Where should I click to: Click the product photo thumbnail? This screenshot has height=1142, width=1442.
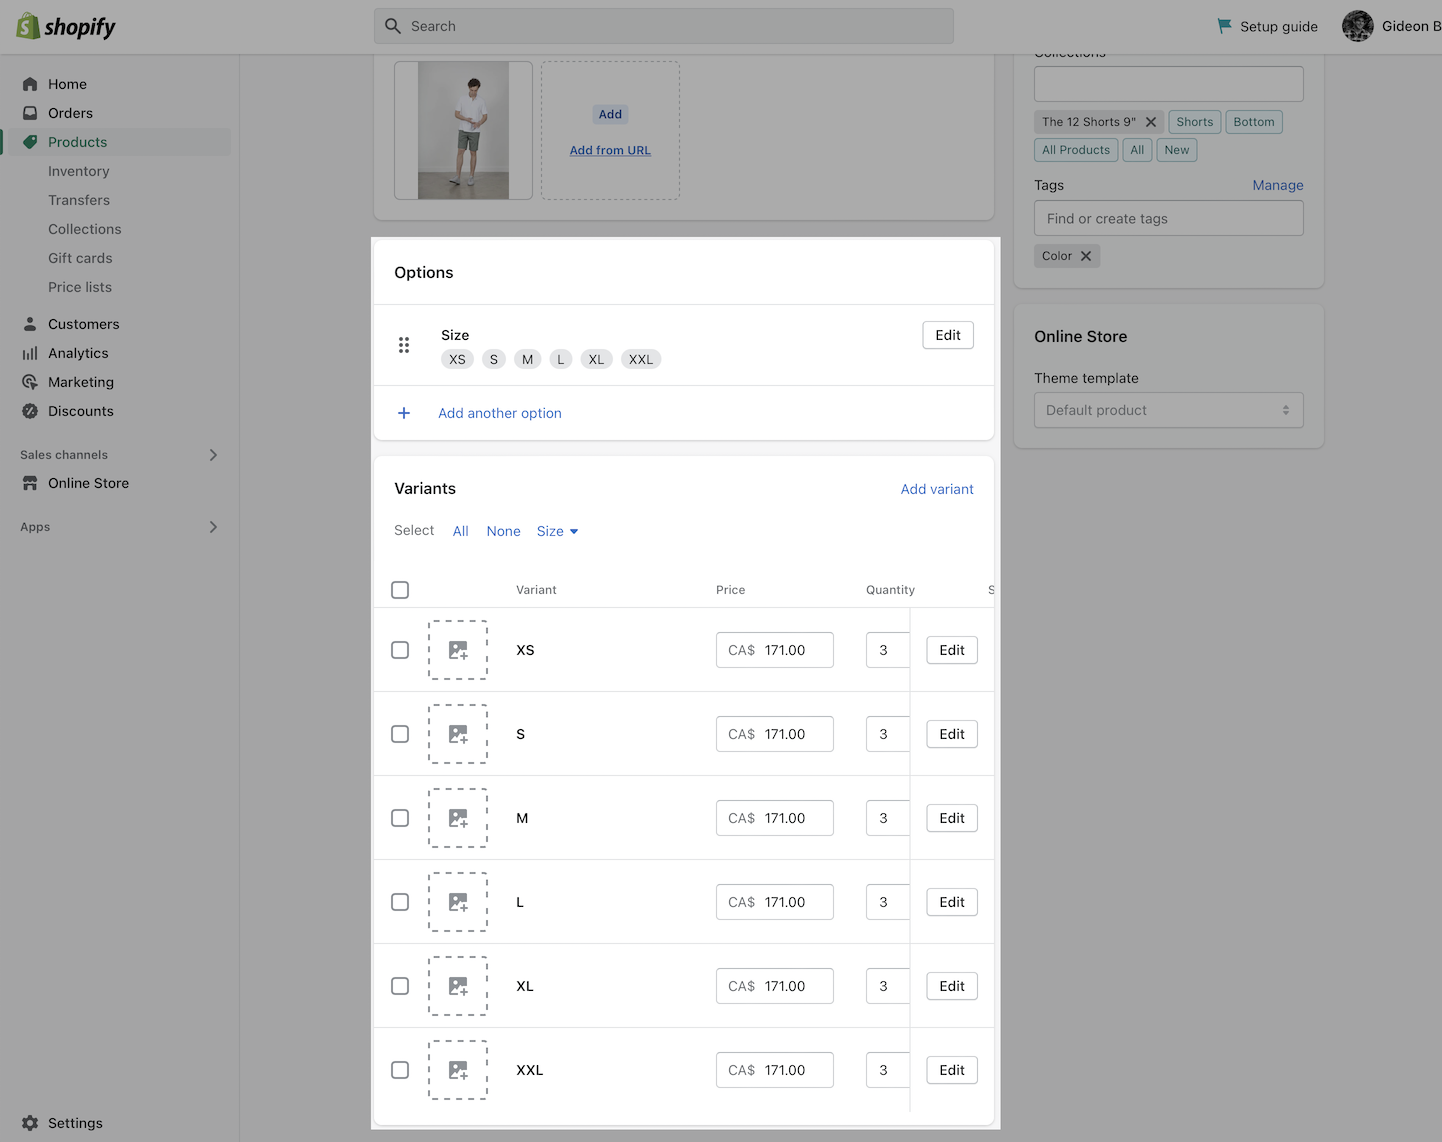tap(463, 130)
